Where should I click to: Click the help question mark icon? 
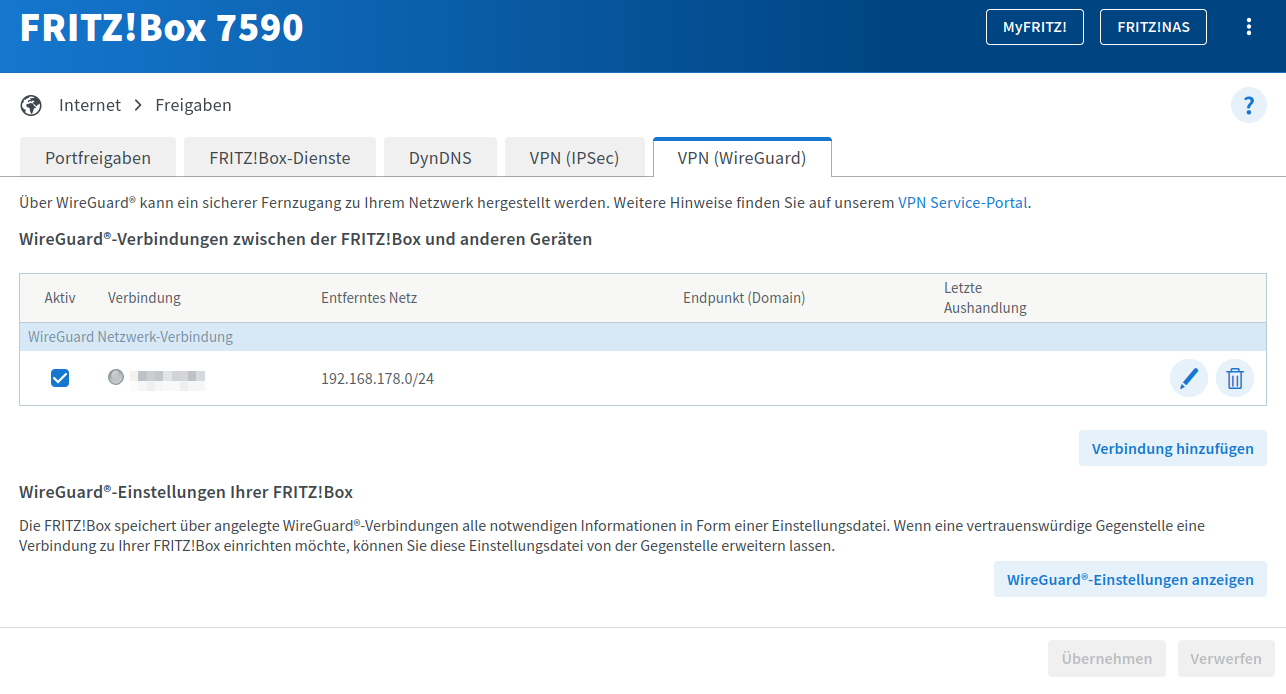[1248, 105]
